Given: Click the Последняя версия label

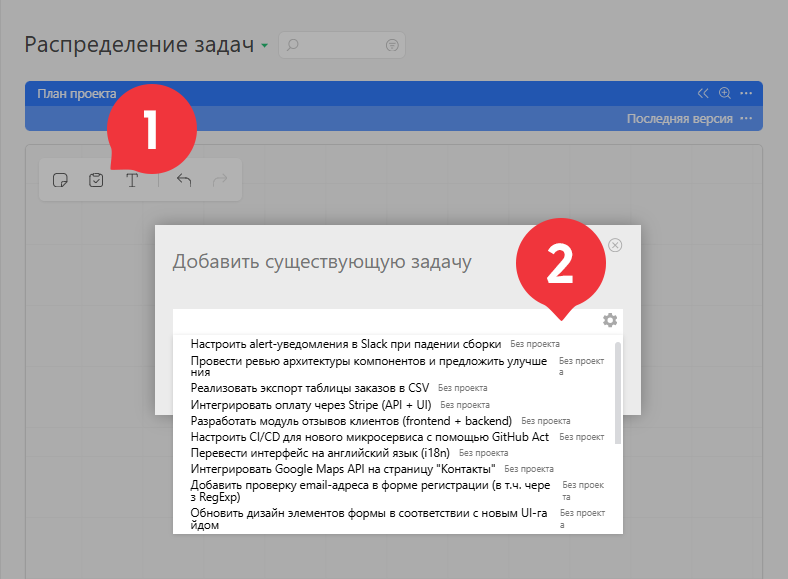Looking at the screenshot, I should (x=679, y=119).
